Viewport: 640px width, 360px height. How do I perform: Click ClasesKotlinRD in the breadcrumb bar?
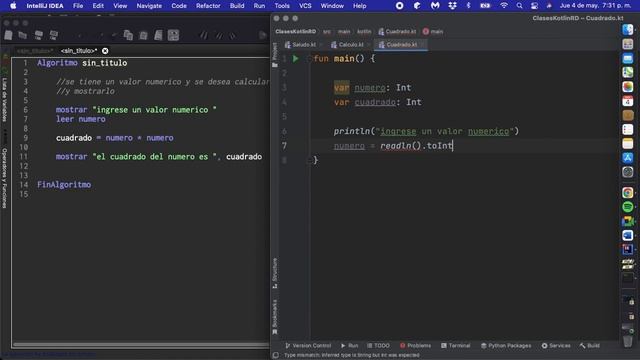click(x=296, y=31)
